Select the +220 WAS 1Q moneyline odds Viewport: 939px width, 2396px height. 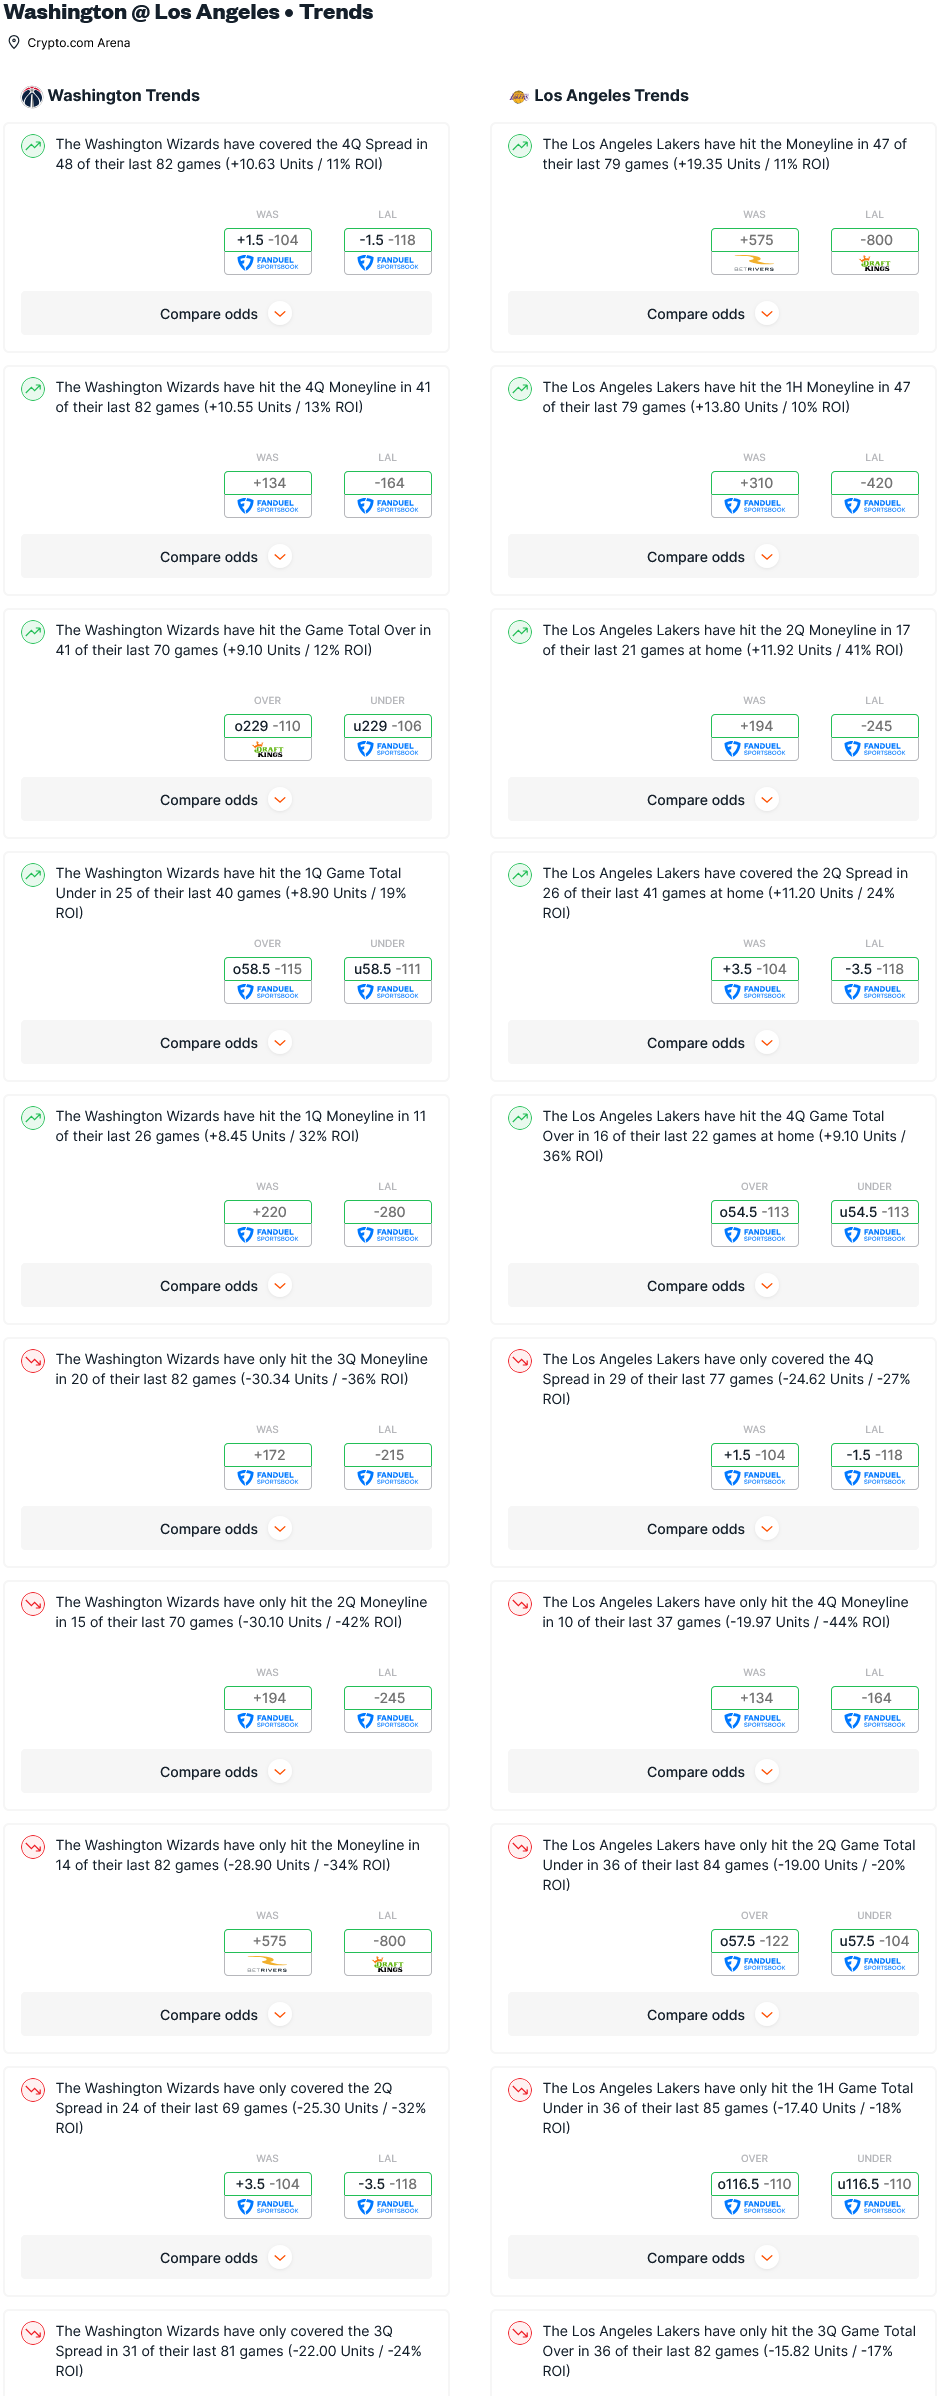(x=268, y=1212)
